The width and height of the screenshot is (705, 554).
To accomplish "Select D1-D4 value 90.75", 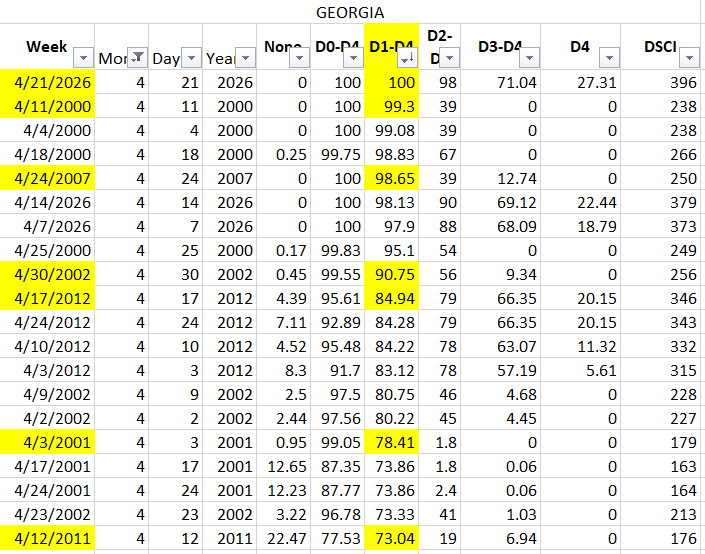I will tap(392, 274).
